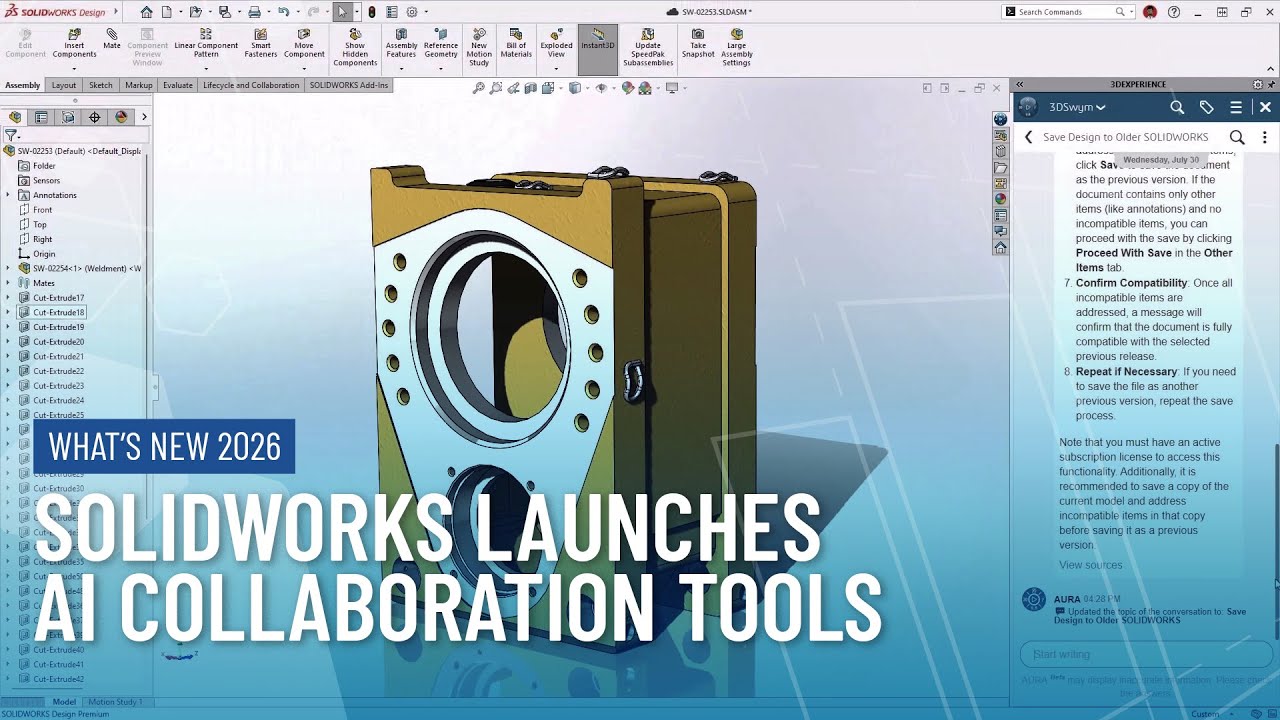Create a new document with the New icon
1280x720 pixels.
166,12
